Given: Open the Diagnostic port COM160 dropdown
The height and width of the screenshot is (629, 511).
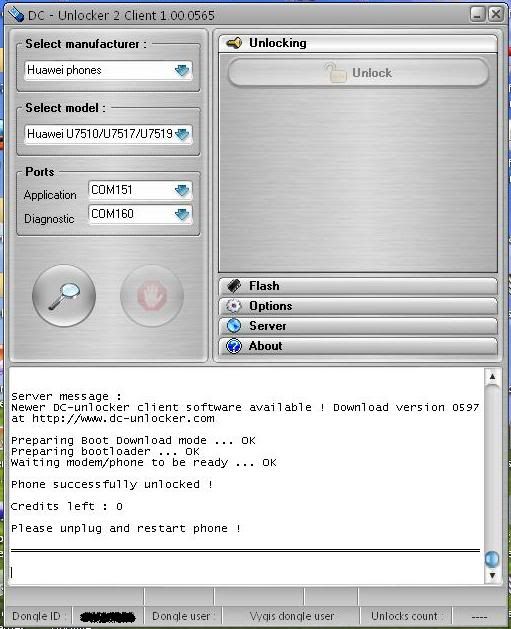Looking at the screenshot, I should coord(182,214).
